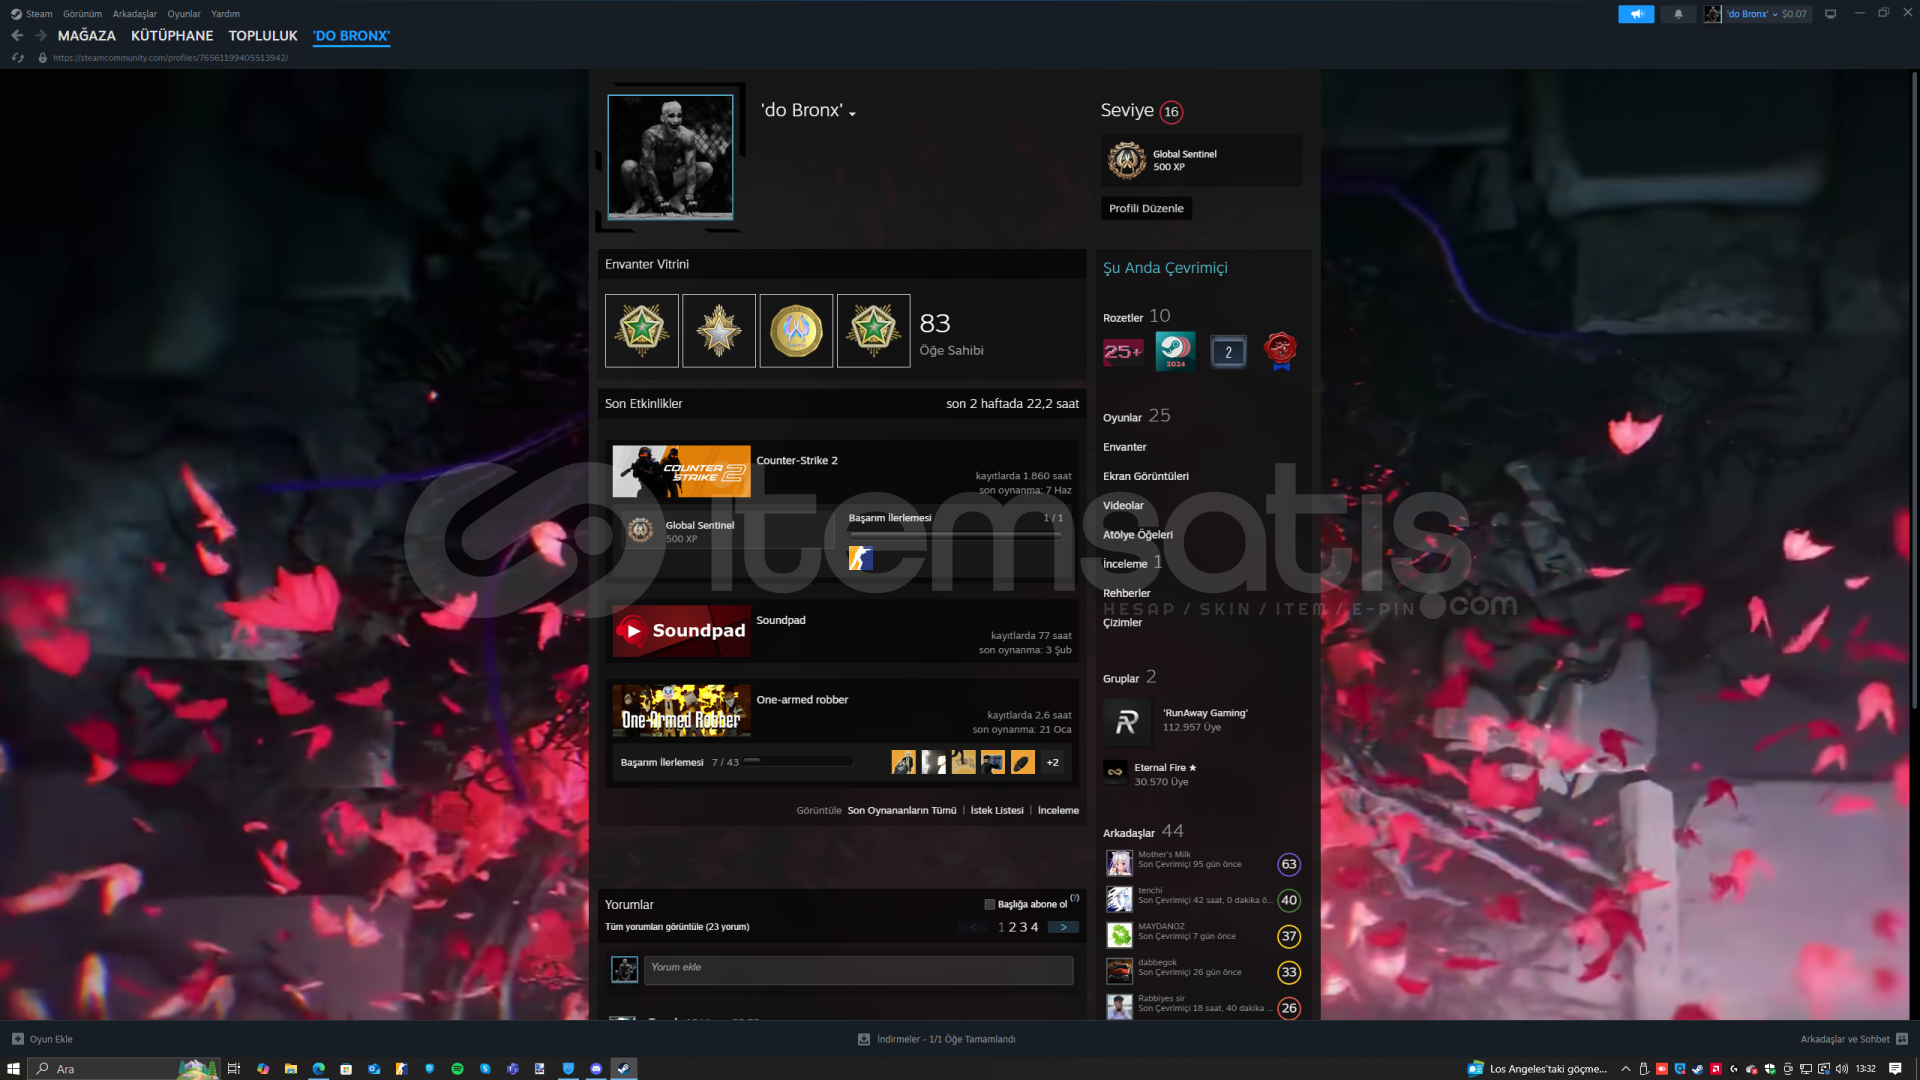Open the red rosette badge
Viewport: 1920px width, 1080px height.
coord(1280,351)
